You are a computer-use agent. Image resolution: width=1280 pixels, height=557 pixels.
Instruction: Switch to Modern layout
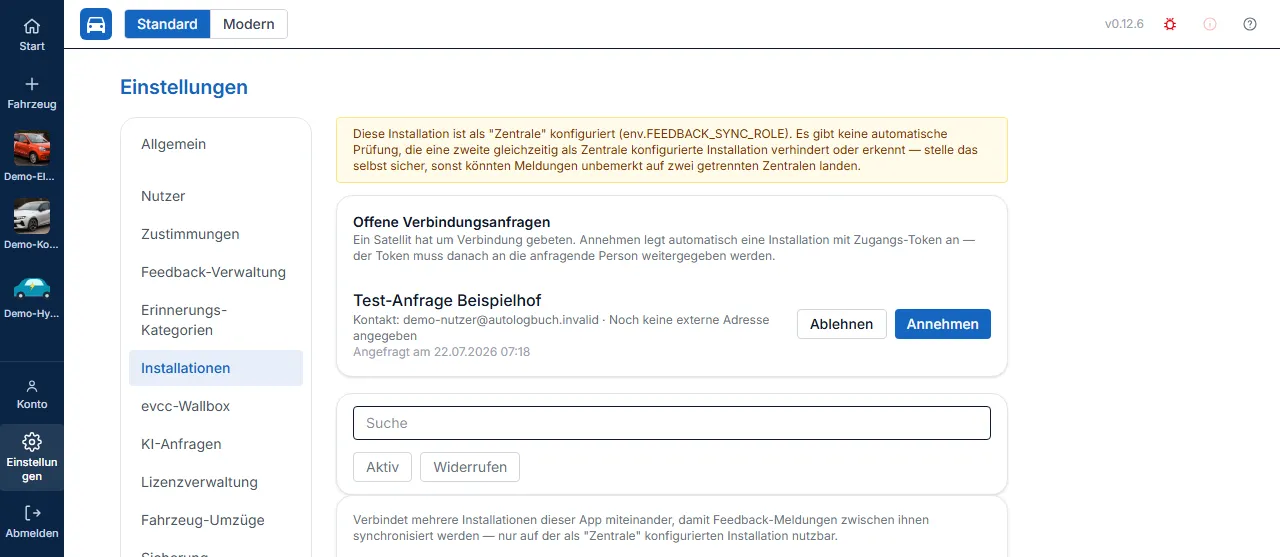click(249, 24)
